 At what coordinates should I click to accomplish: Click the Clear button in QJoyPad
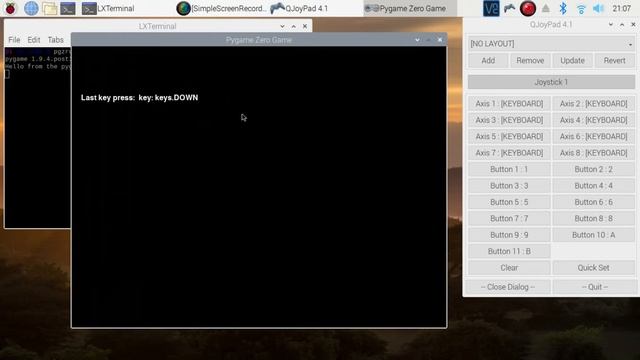coord(509,268)
